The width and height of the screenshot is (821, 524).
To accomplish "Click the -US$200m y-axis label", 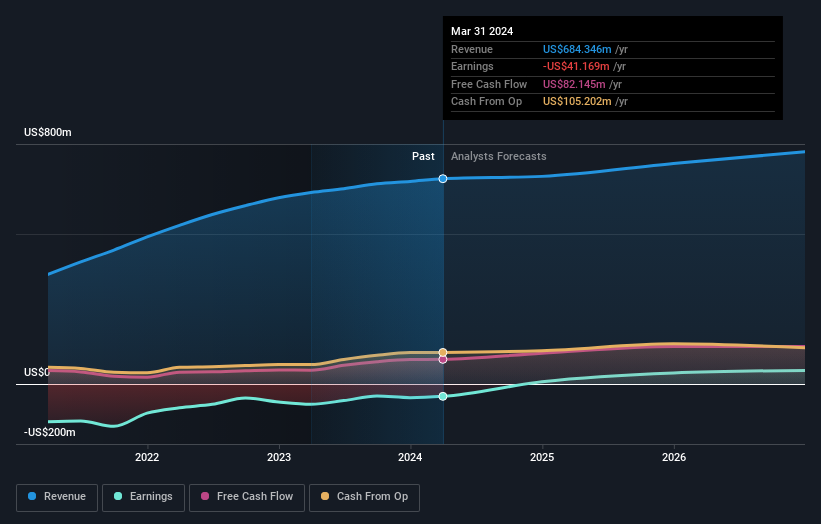I will [50, 432].
